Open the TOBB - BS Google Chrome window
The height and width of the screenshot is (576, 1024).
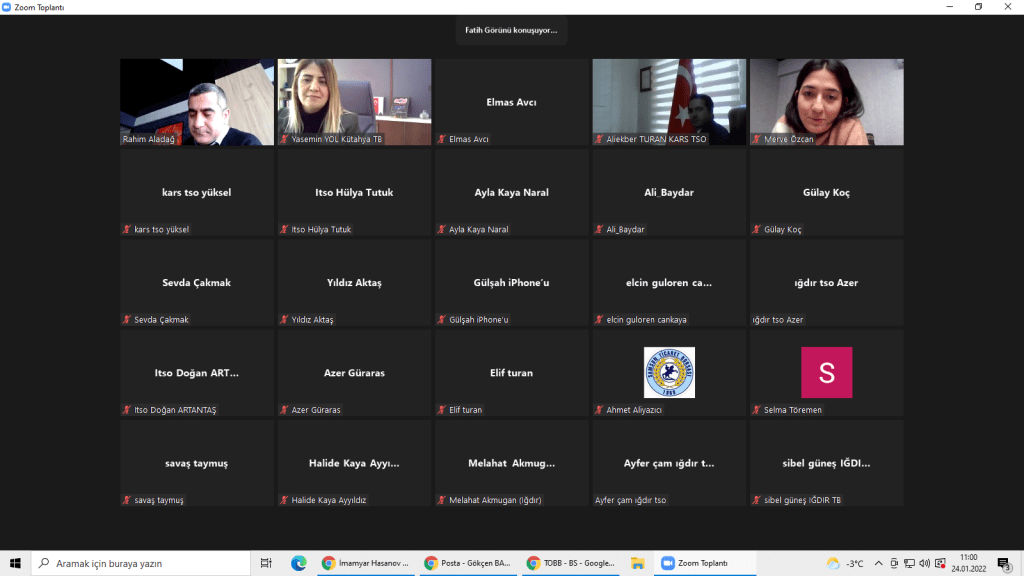click(x=570, y=563)
